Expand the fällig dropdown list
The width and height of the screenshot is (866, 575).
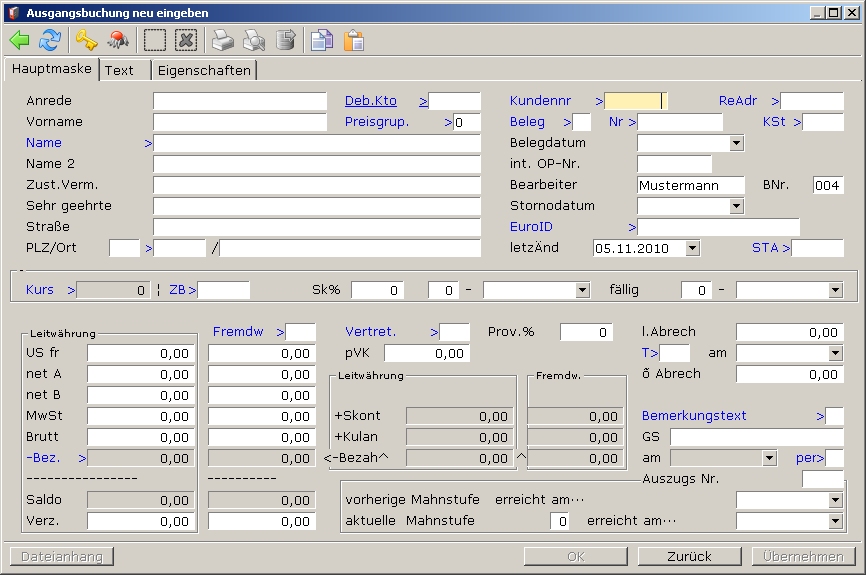pos(836,290)
